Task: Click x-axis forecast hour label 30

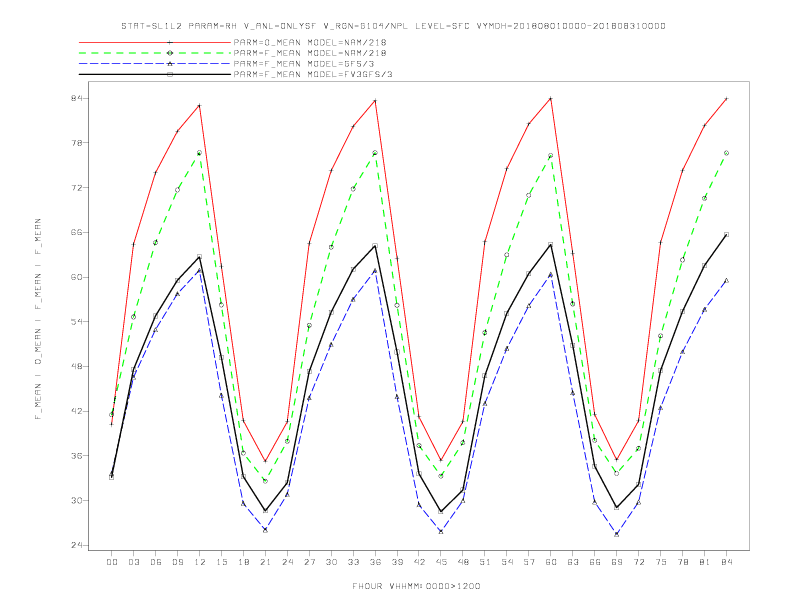Action: click(331, 562)
